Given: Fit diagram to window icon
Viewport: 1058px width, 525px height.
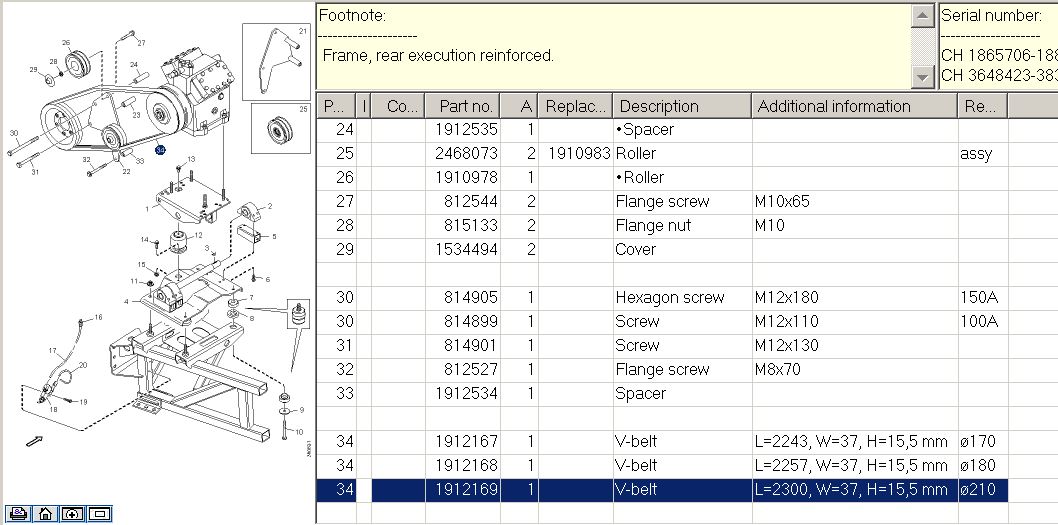Looking at the screenshot, I should 100,514.
